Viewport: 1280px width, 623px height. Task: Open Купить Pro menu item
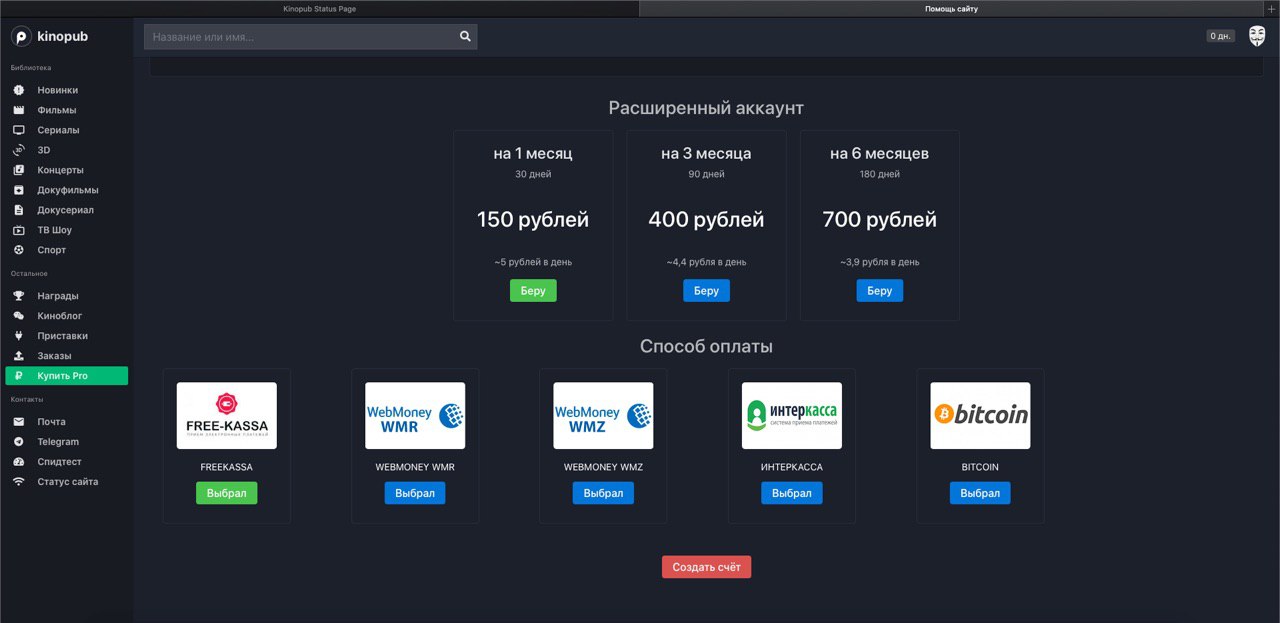click(x=66, y=376)
